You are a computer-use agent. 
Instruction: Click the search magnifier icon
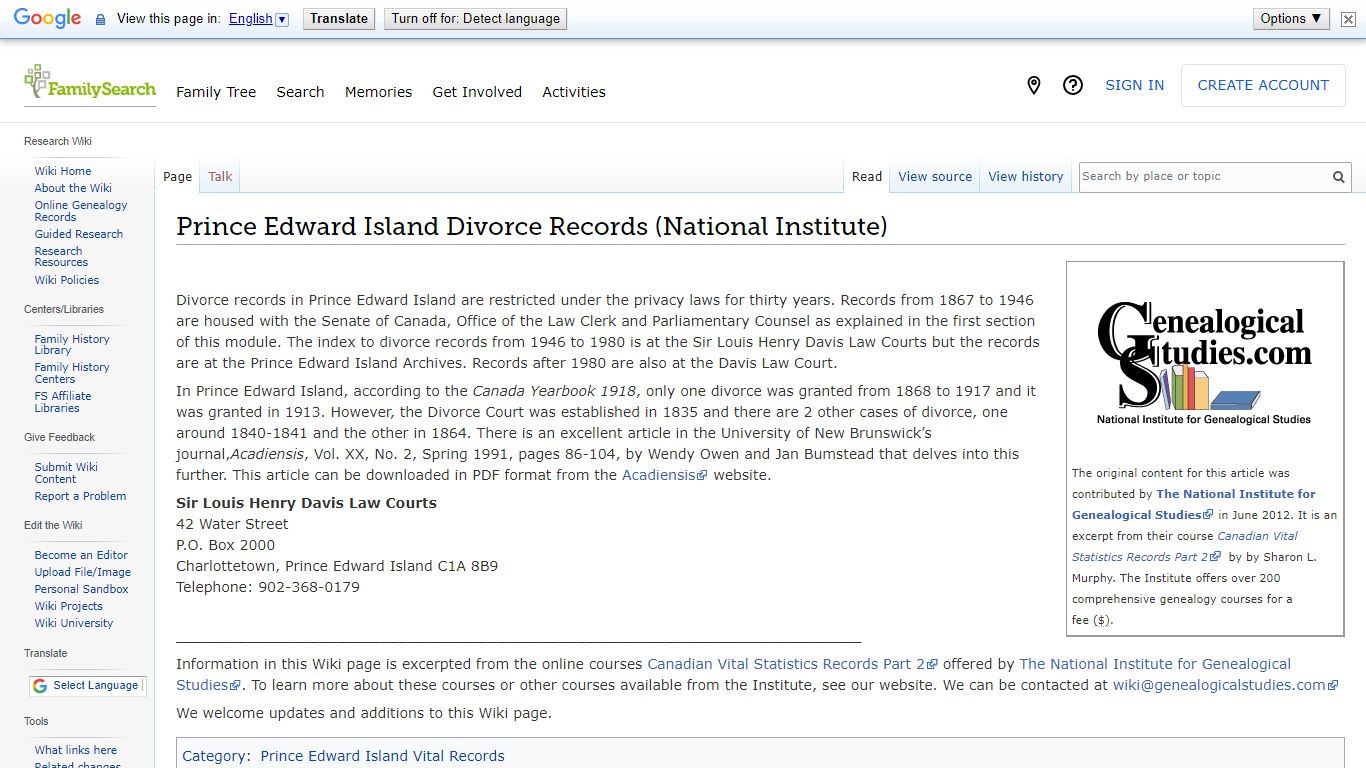pos(1338,177)
